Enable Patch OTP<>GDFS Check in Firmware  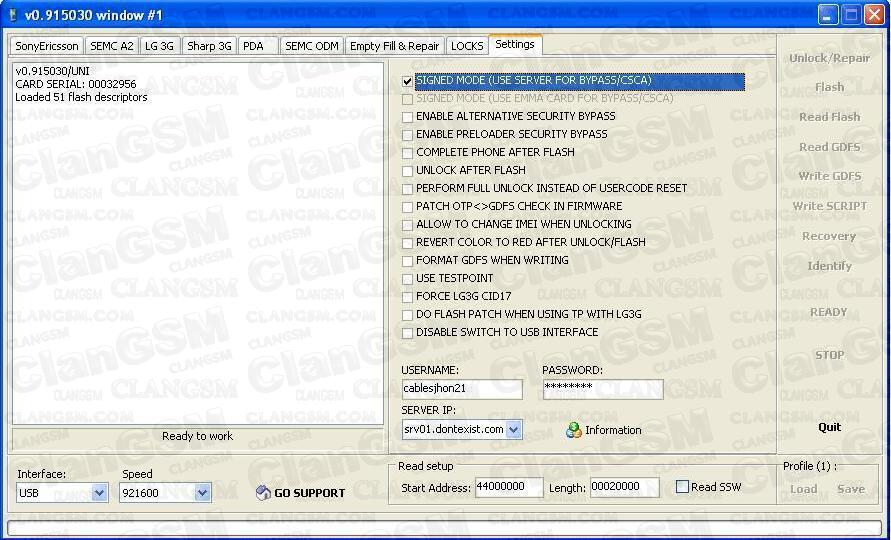407,207
